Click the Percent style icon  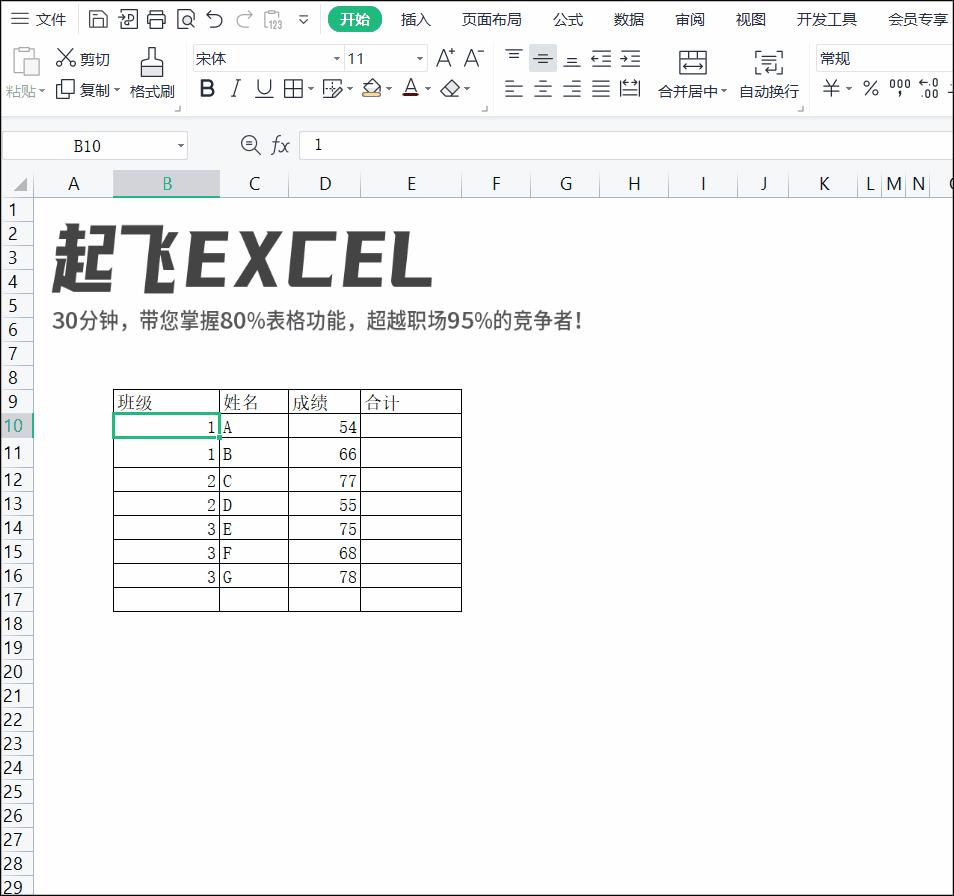[x=871, y=89]
